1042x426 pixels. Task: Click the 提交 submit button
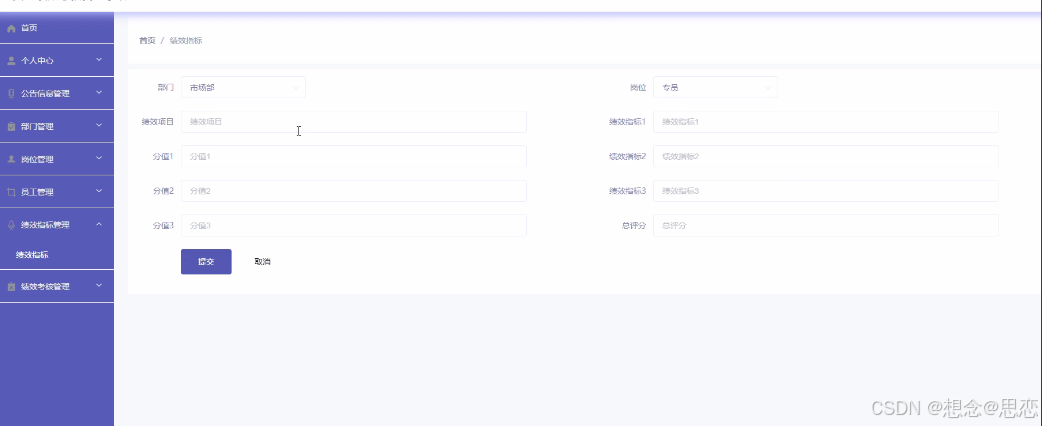[206, 262]
